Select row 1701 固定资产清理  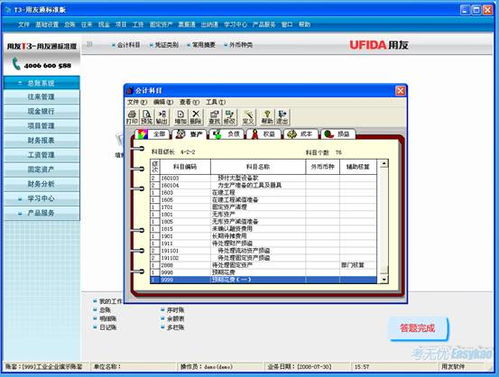[263, 207]
